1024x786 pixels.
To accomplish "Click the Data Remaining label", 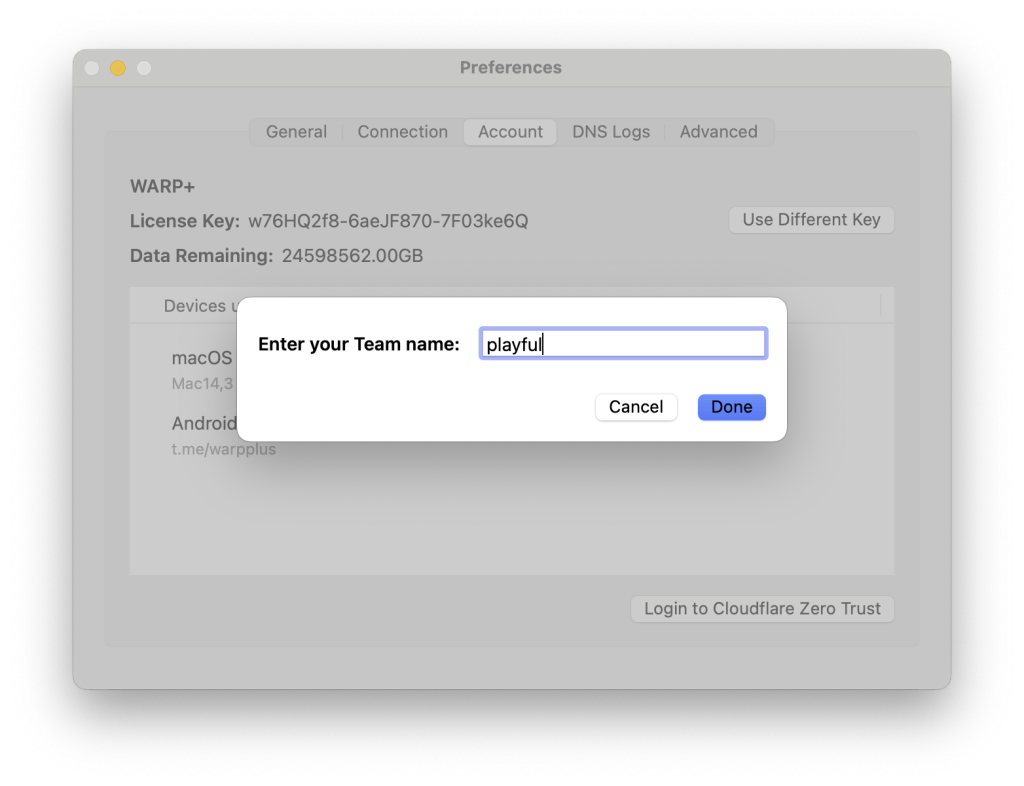I will pyautogui.click(x=202, y=256).
